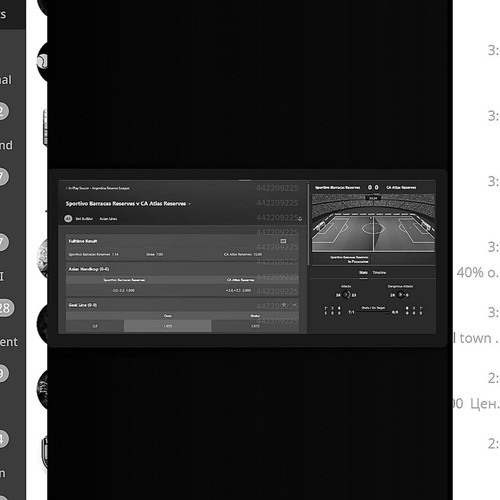The image size is (500, 500).
Task: Collapse the Fulltime Result market header
Action: click(182, 241)
